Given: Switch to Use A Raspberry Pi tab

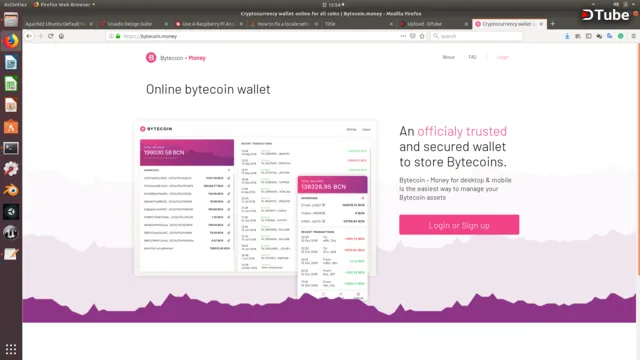Looking at the screenshot, I should coord(209,24).
